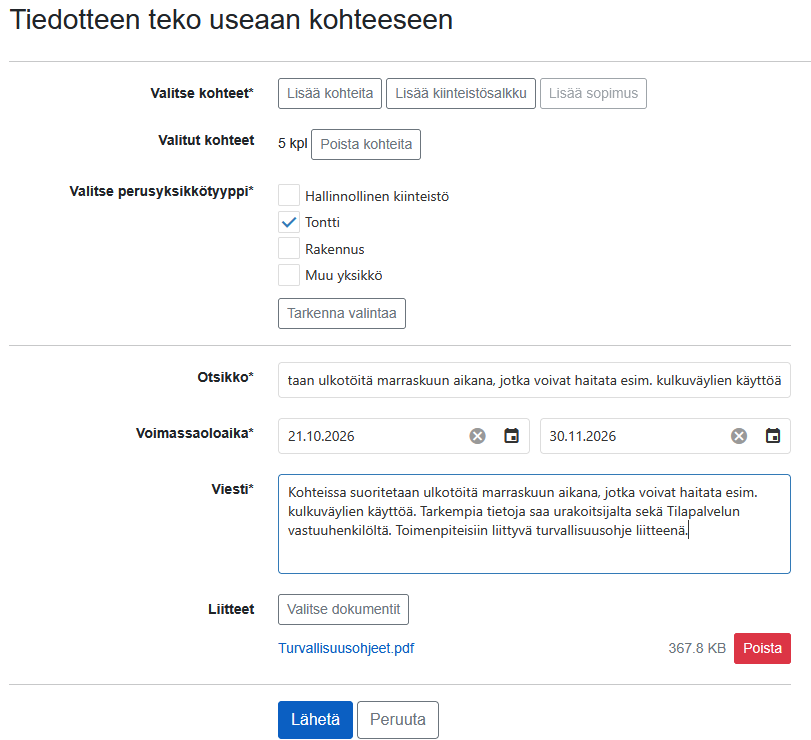Click Tarkenna valintaa button
The height and width of the screenshot is (740, 811).
pos(342,313)
